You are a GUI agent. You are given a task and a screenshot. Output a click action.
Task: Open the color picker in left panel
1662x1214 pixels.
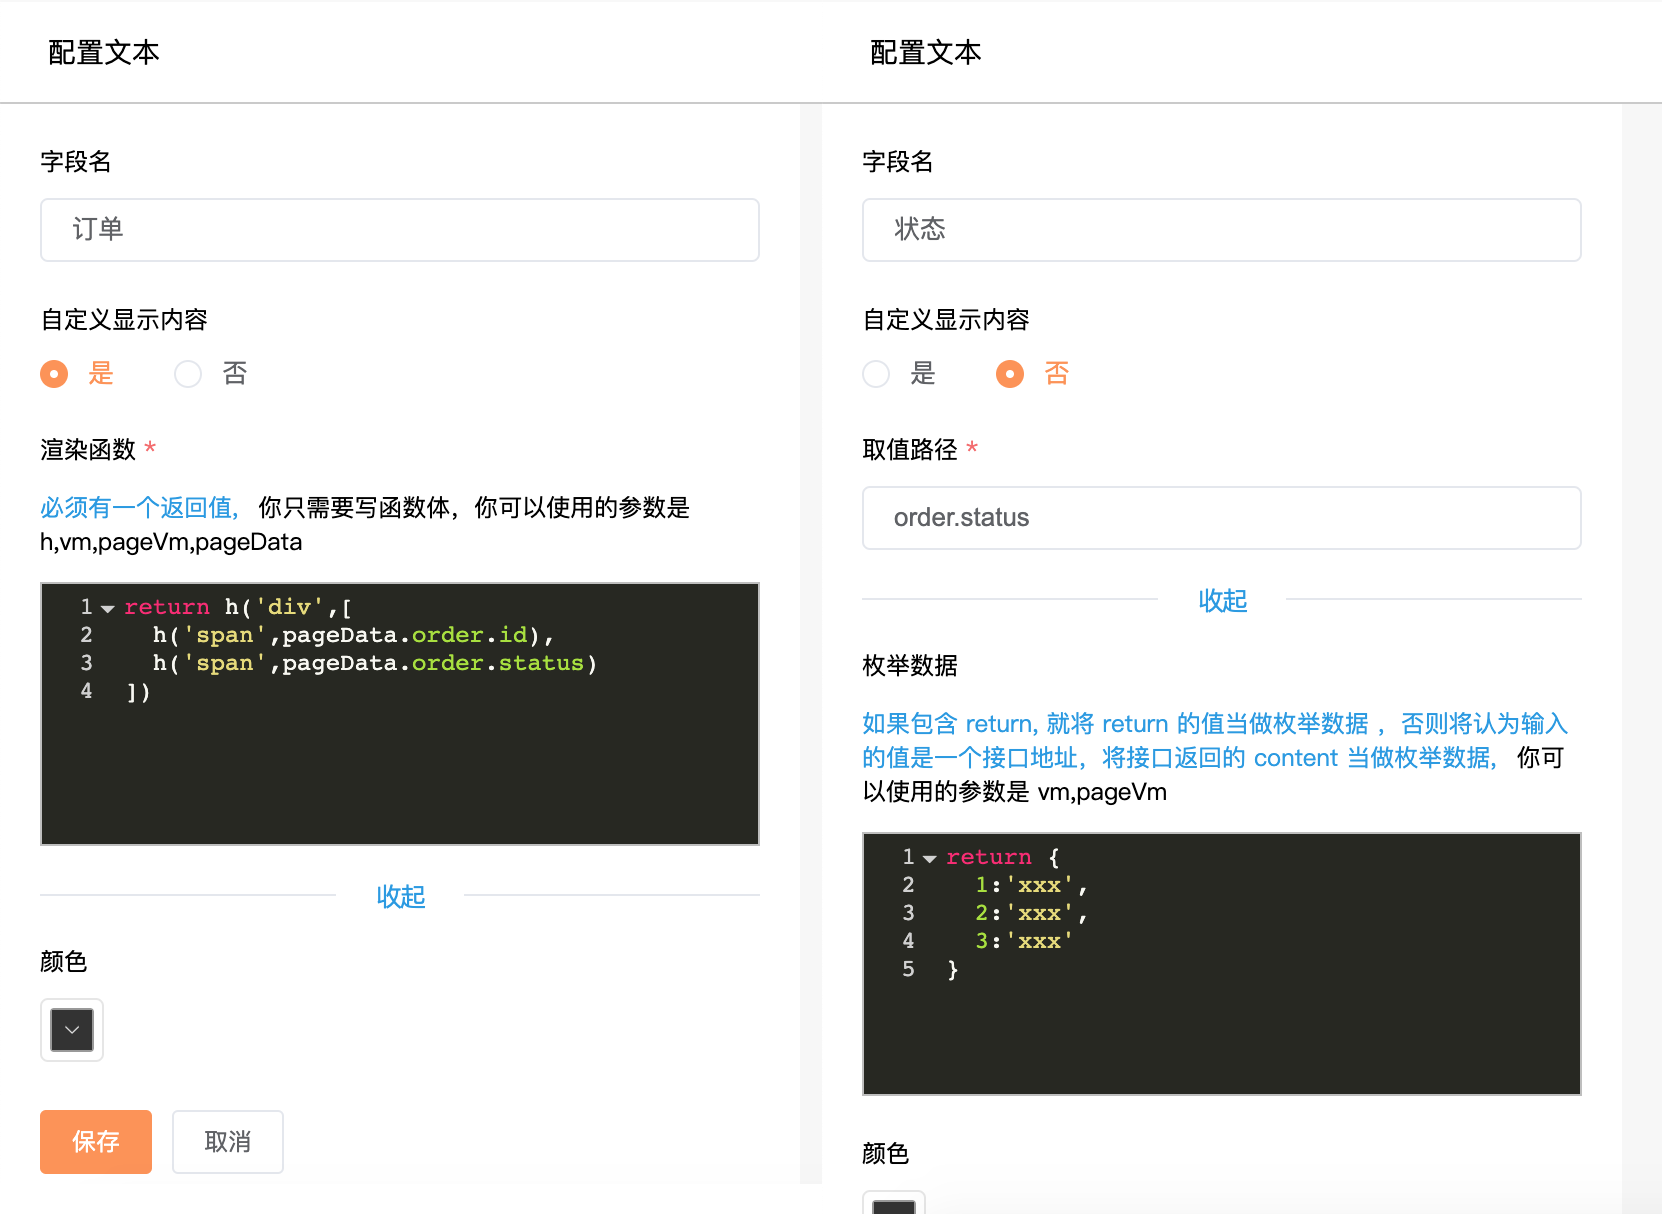[x=72, y=1030]
